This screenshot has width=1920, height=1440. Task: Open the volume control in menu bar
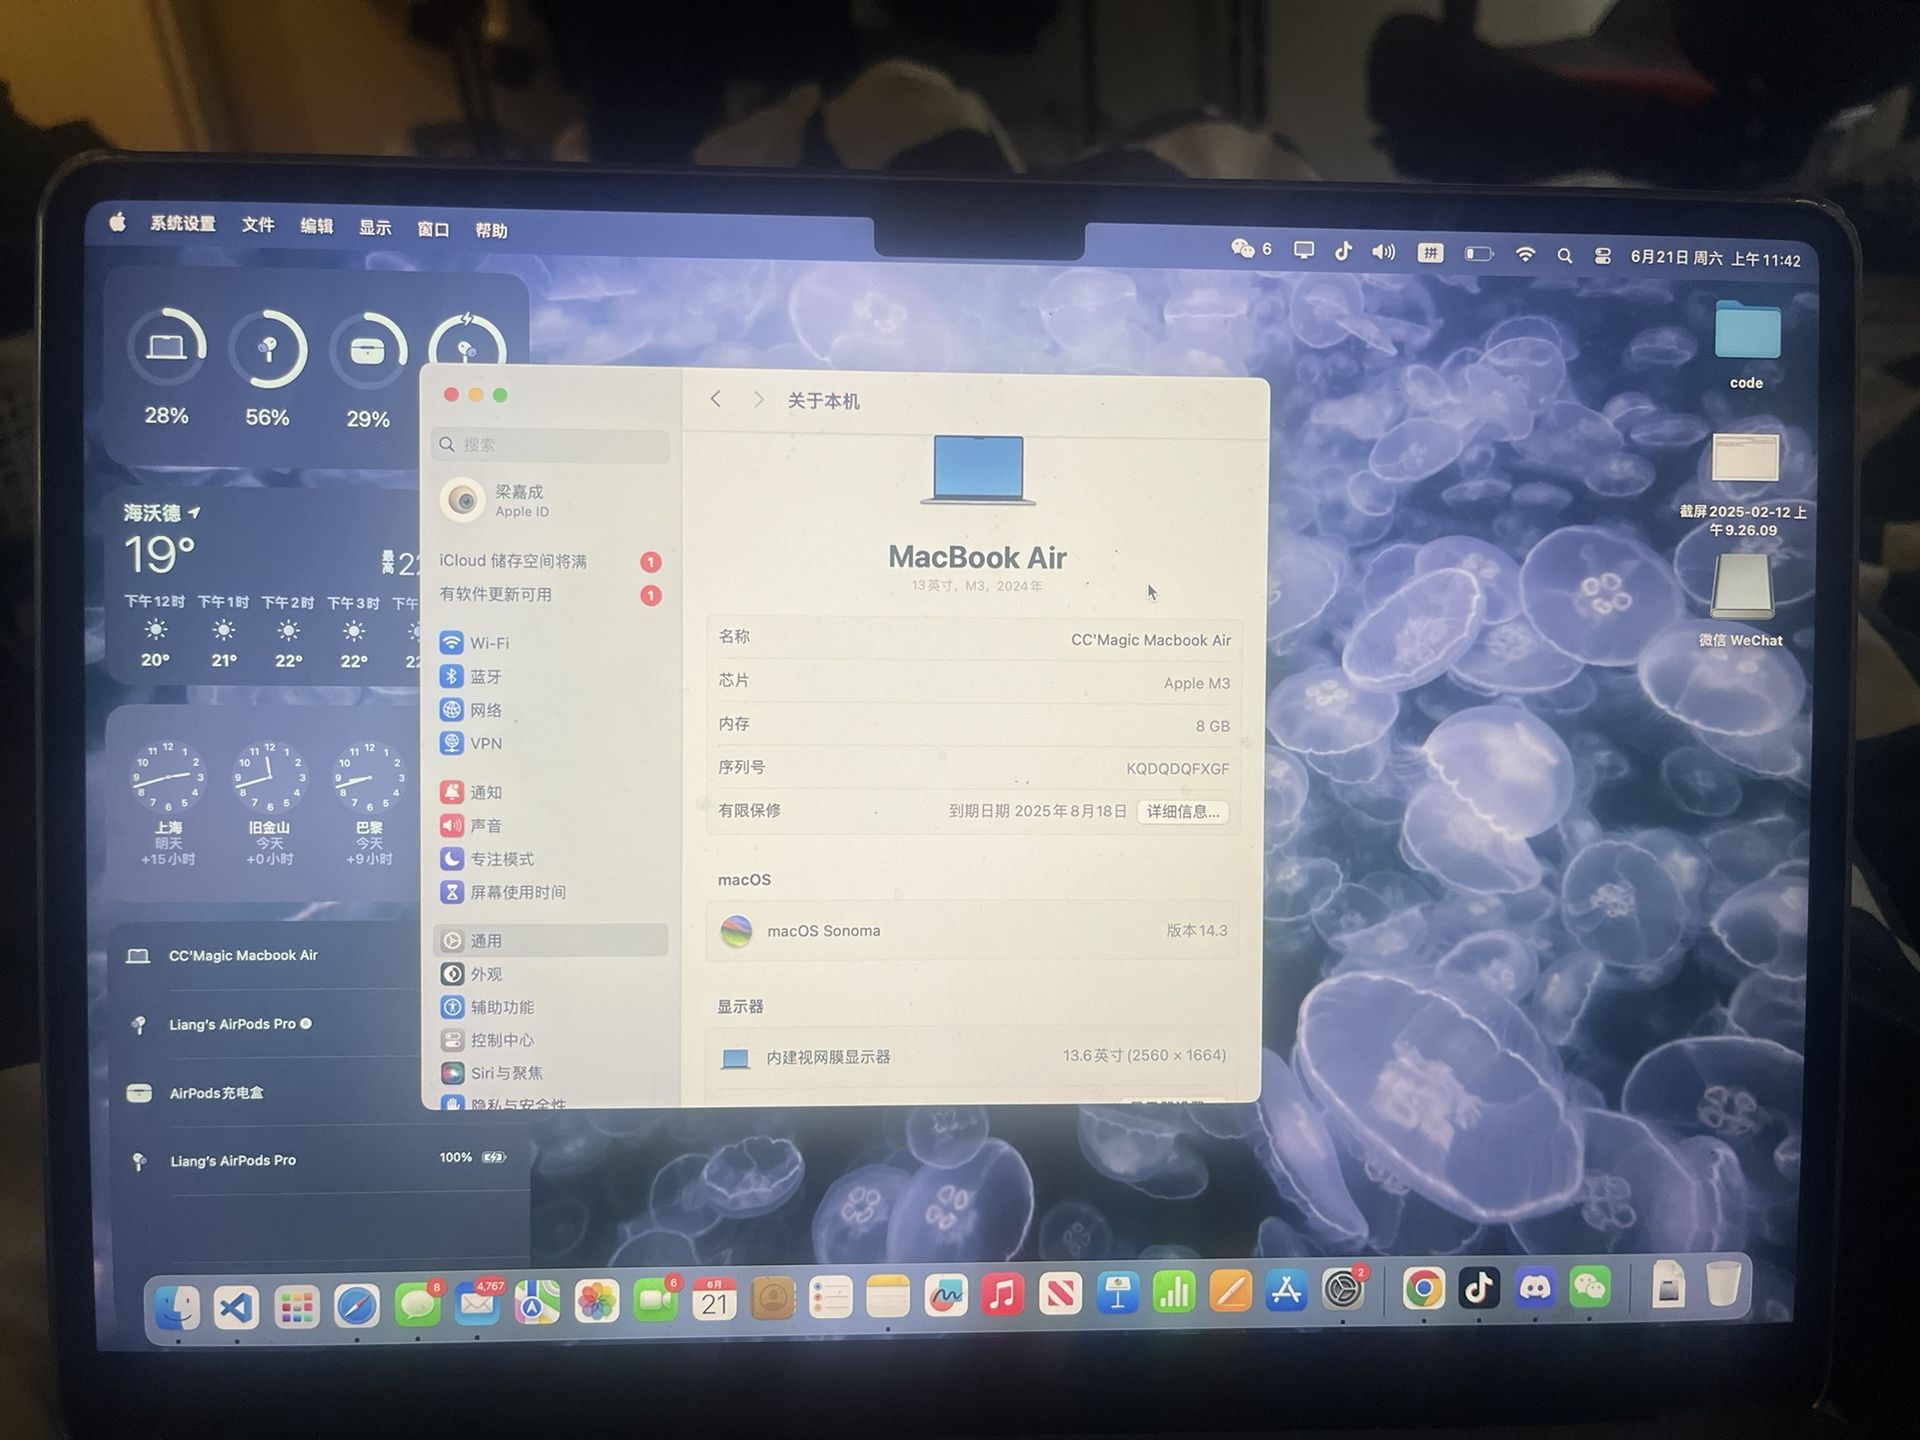[1384, 252]
